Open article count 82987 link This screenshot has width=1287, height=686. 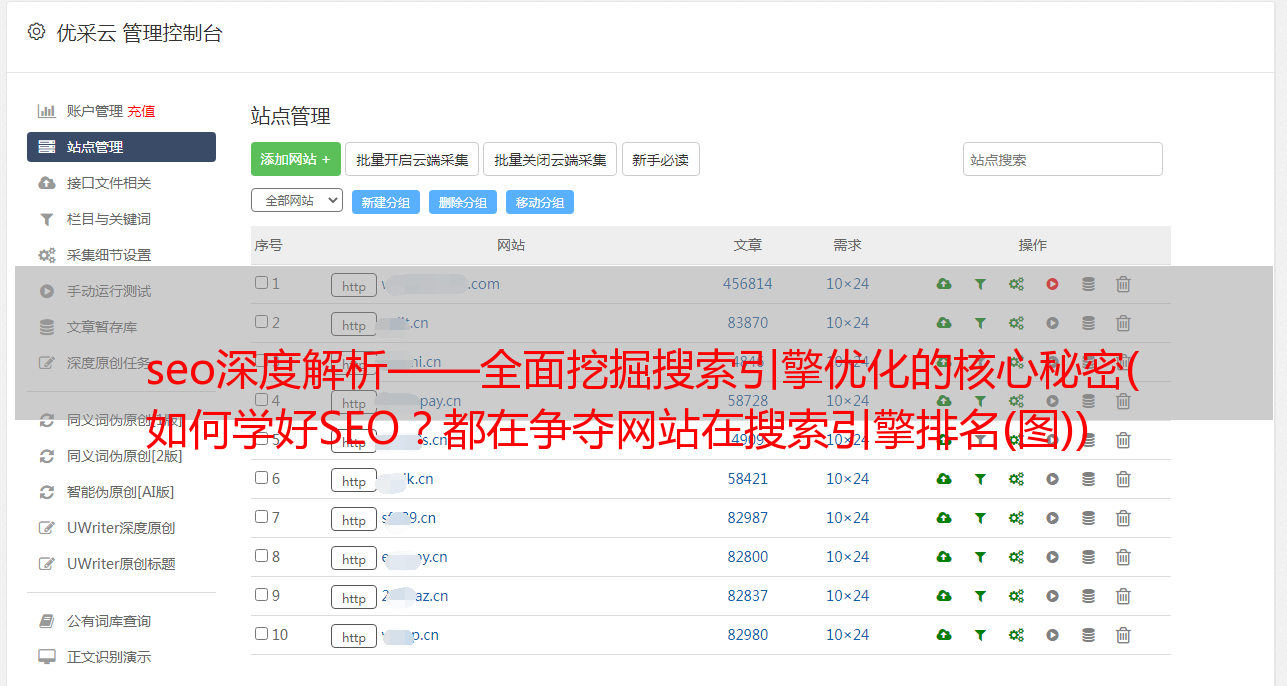(x=748, y=518)
